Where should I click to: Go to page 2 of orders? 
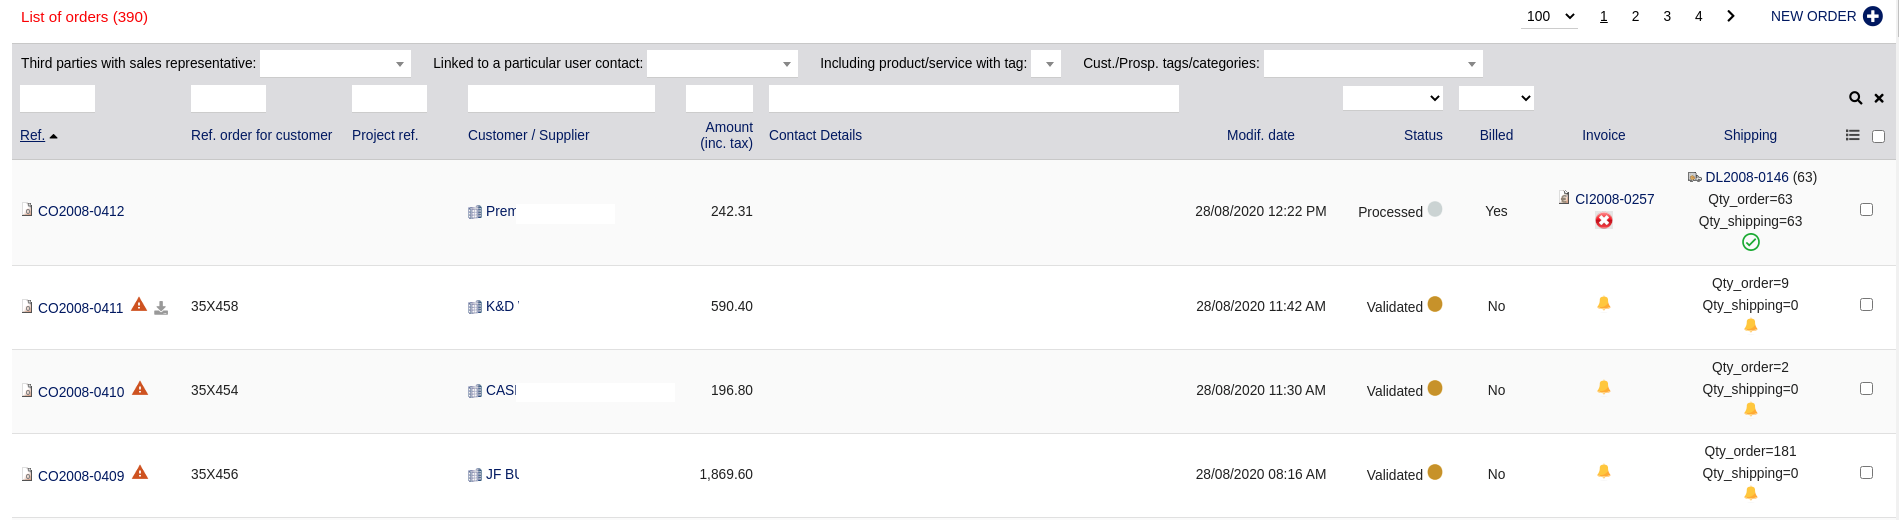[x=1635, y=16]
